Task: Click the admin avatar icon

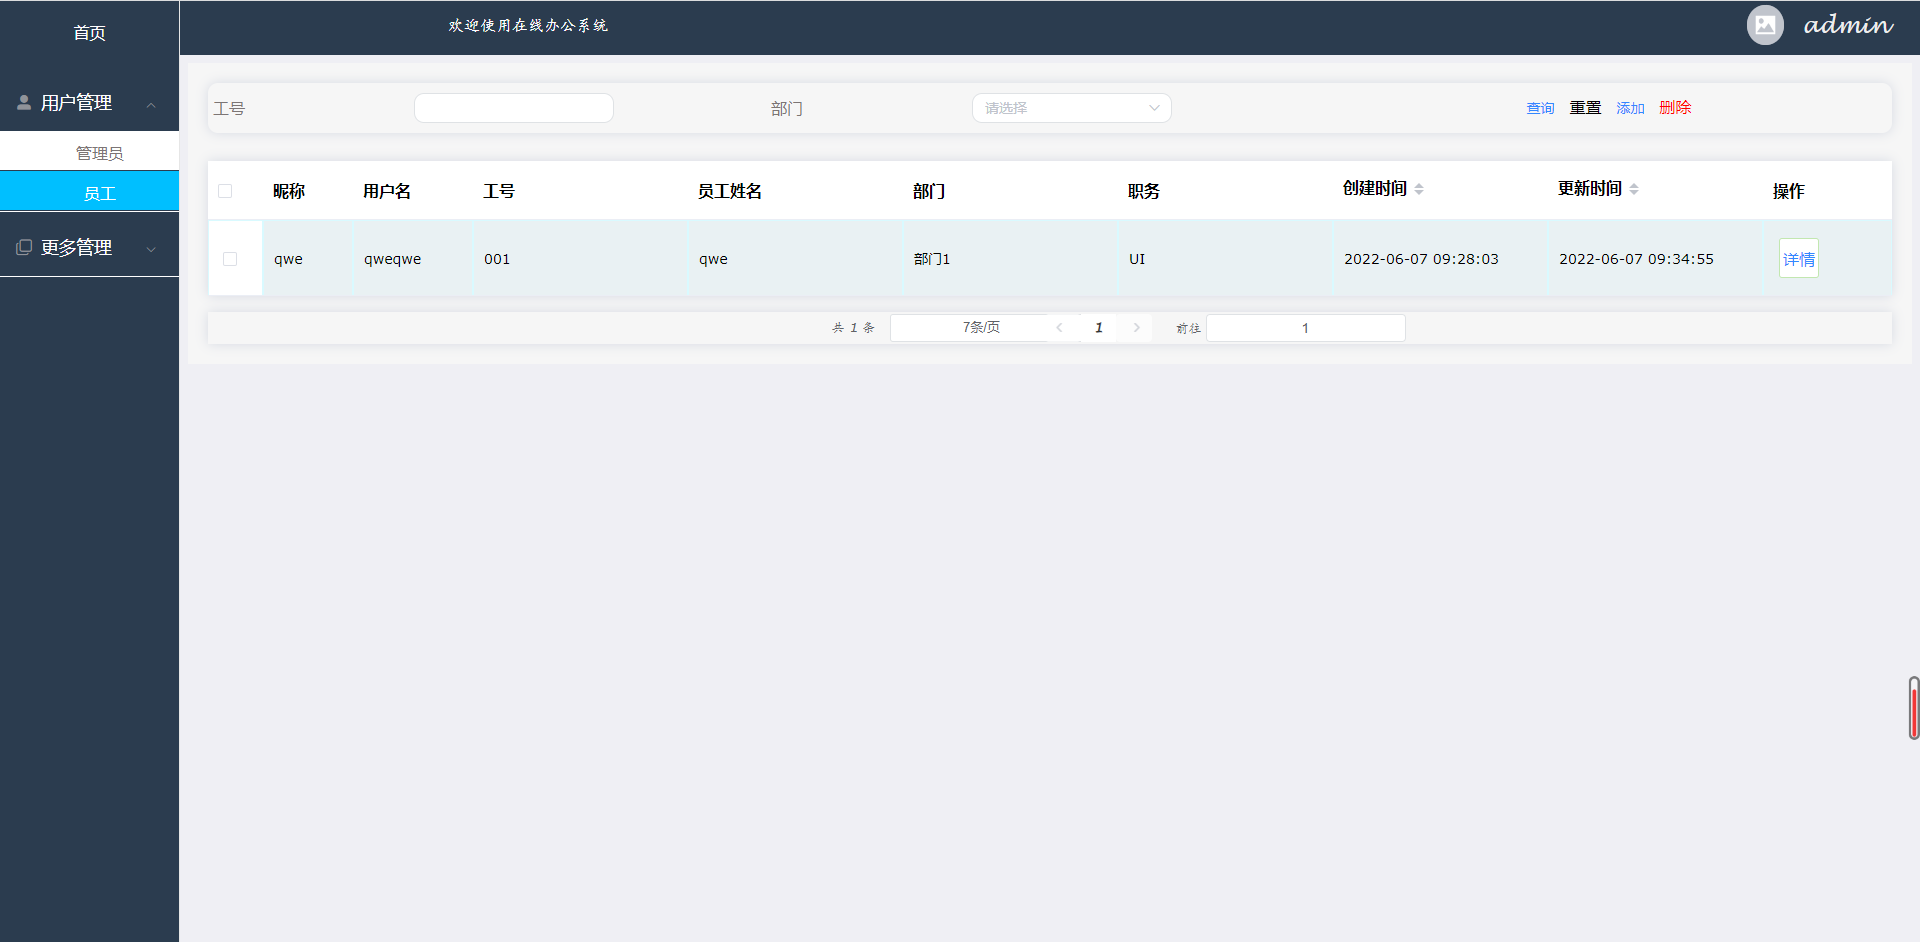Action: pyautogui.click(x=1764, y=25)
